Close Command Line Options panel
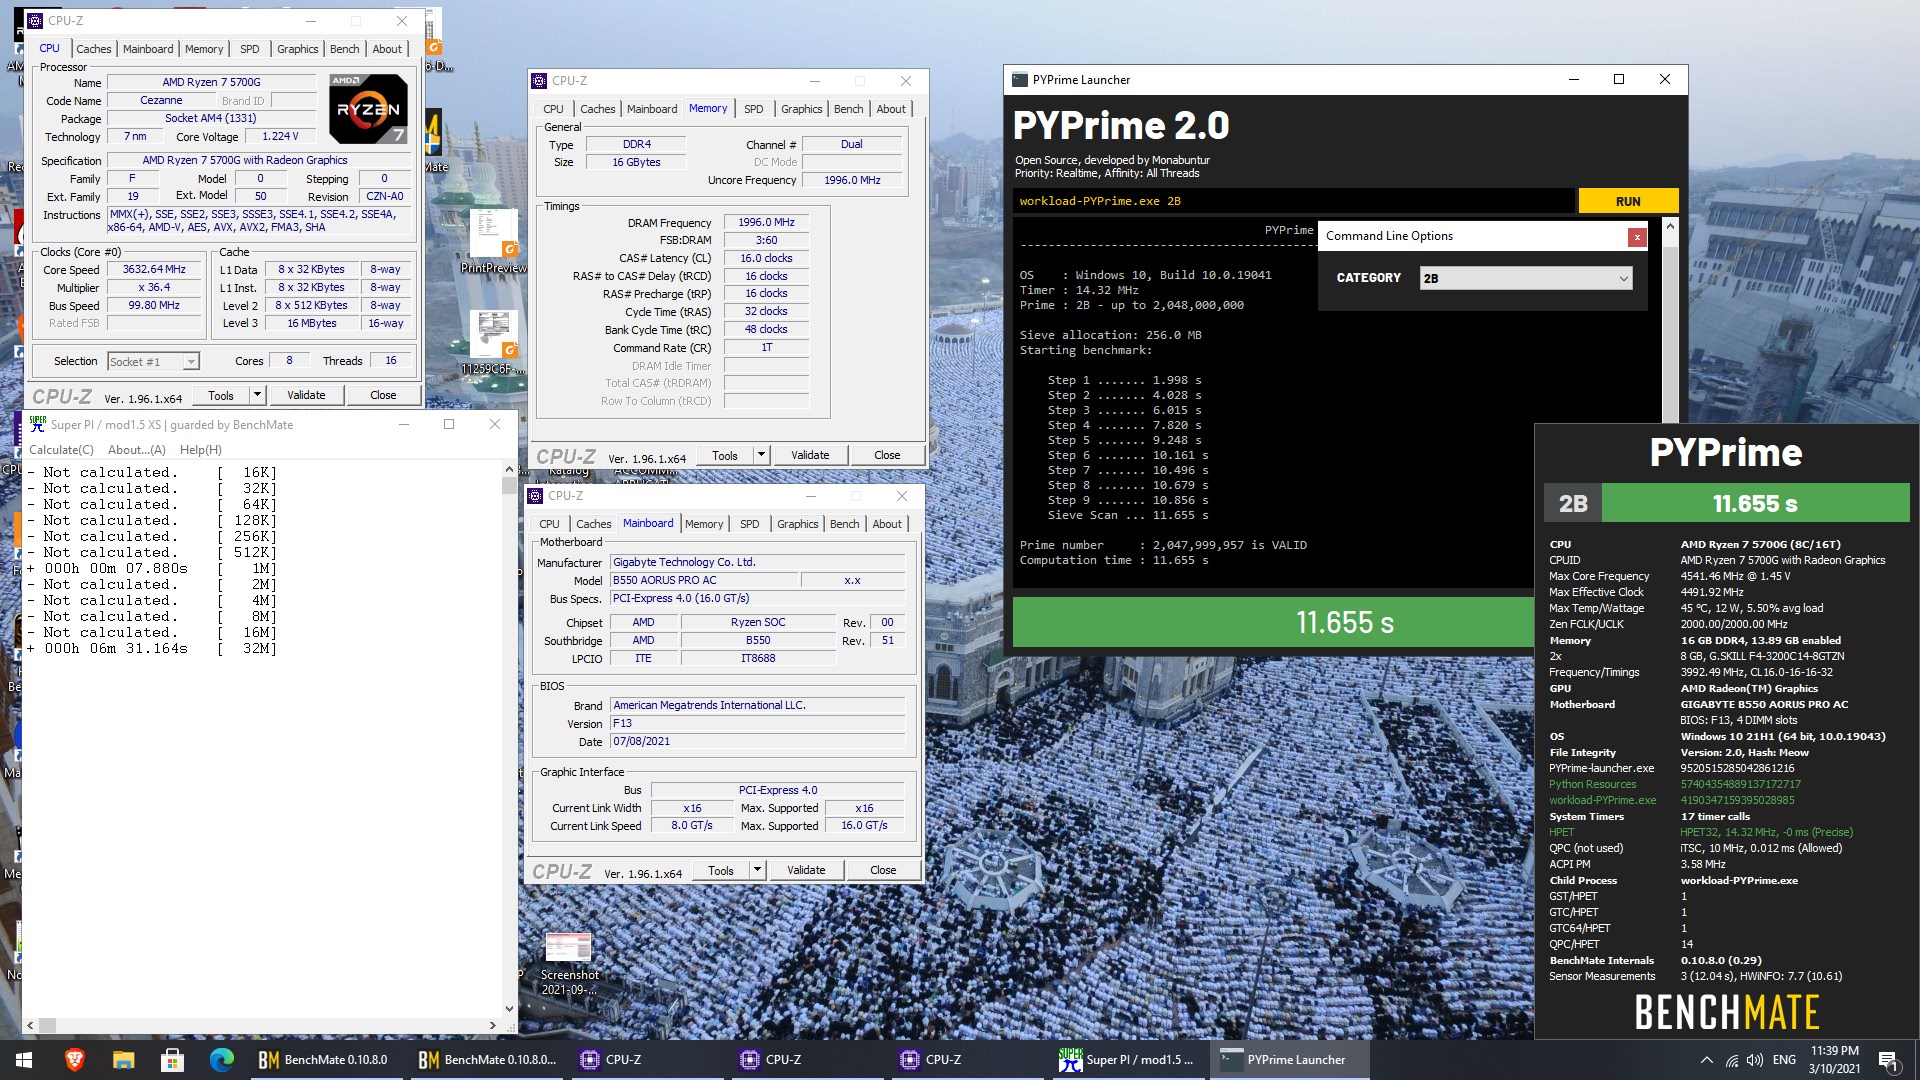 point(1637,237)
